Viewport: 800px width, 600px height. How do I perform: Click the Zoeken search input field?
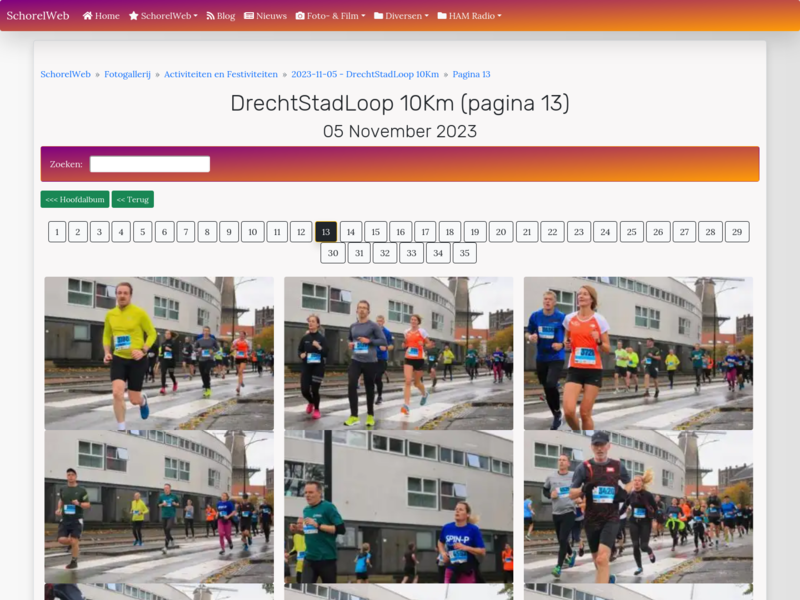coord(150,164)
